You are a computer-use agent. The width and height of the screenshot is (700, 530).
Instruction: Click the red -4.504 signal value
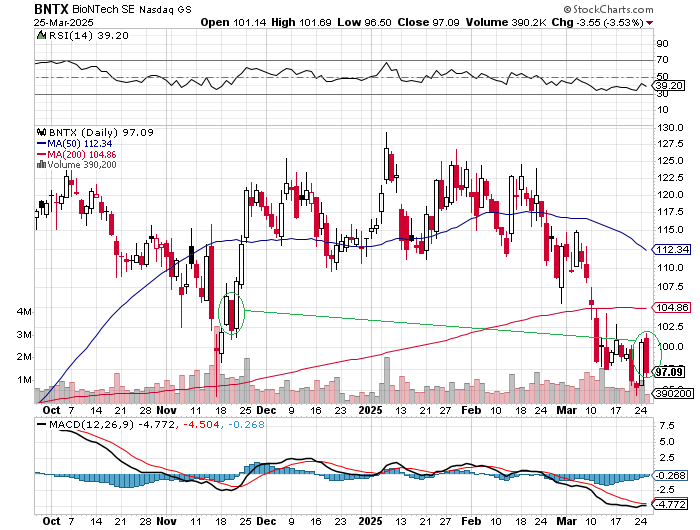(200, 424)
